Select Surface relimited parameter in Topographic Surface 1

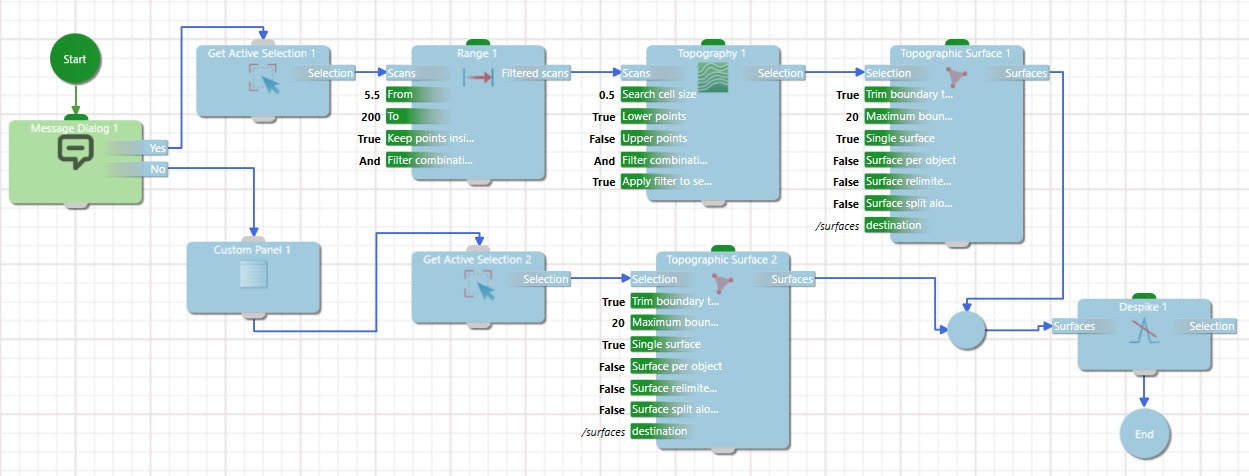click(x=908, y=182)
